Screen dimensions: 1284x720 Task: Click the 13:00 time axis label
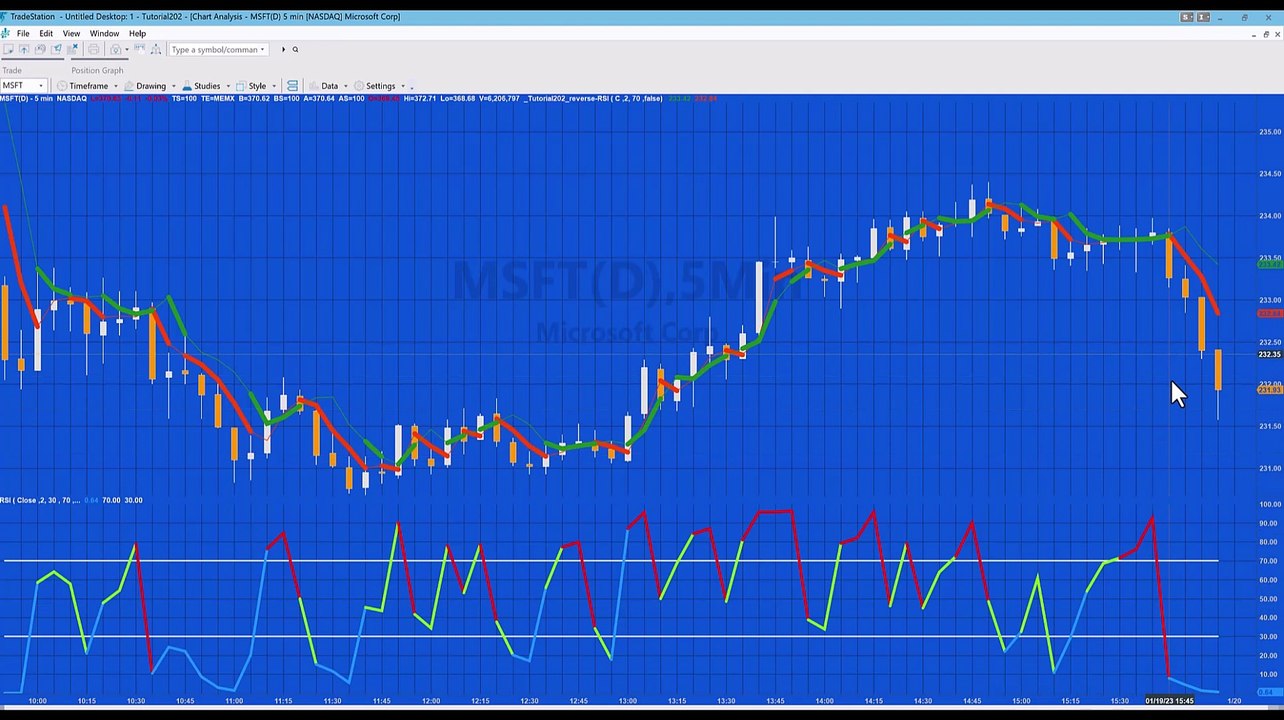point(628,701)
